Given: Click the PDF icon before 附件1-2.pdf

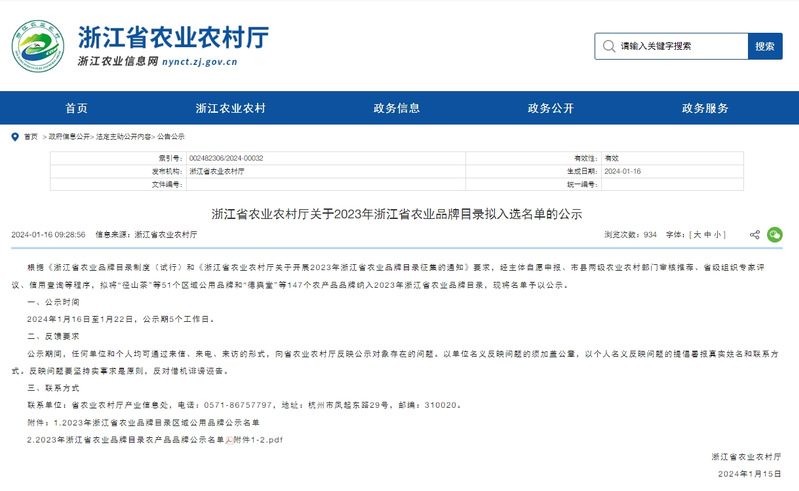Looking at the screenshot, I should [x=229, y=440].
